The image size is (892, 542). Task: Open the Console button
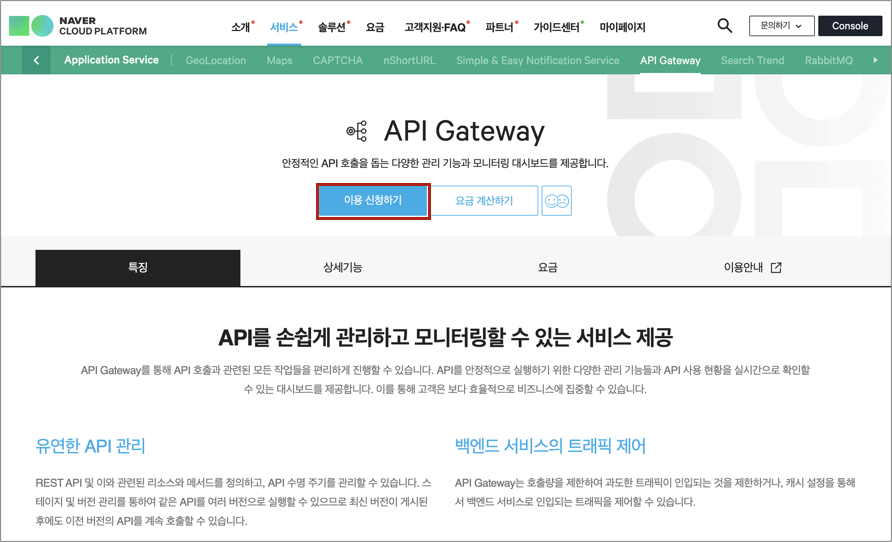850,26
